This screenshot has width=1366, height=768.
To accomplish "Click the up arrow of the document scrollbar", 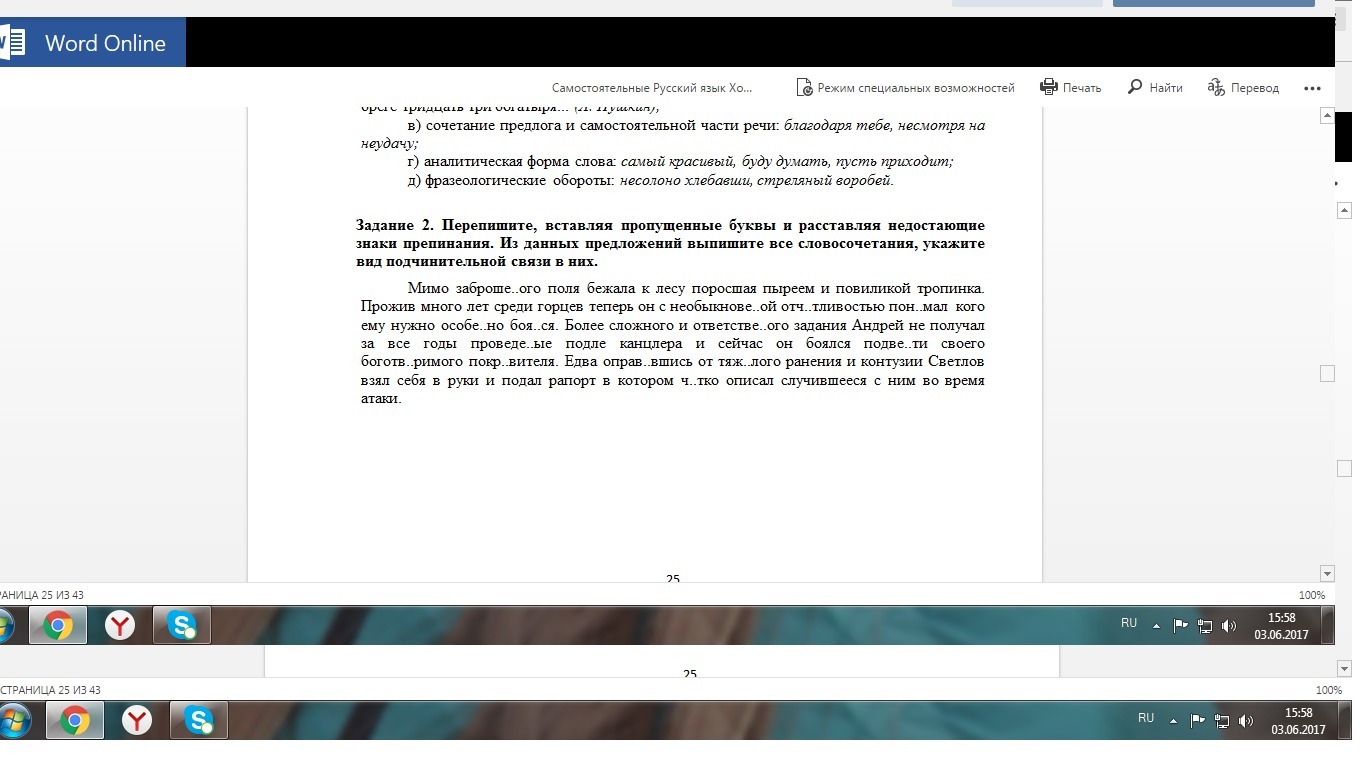I will click(x=1327, y=116).
